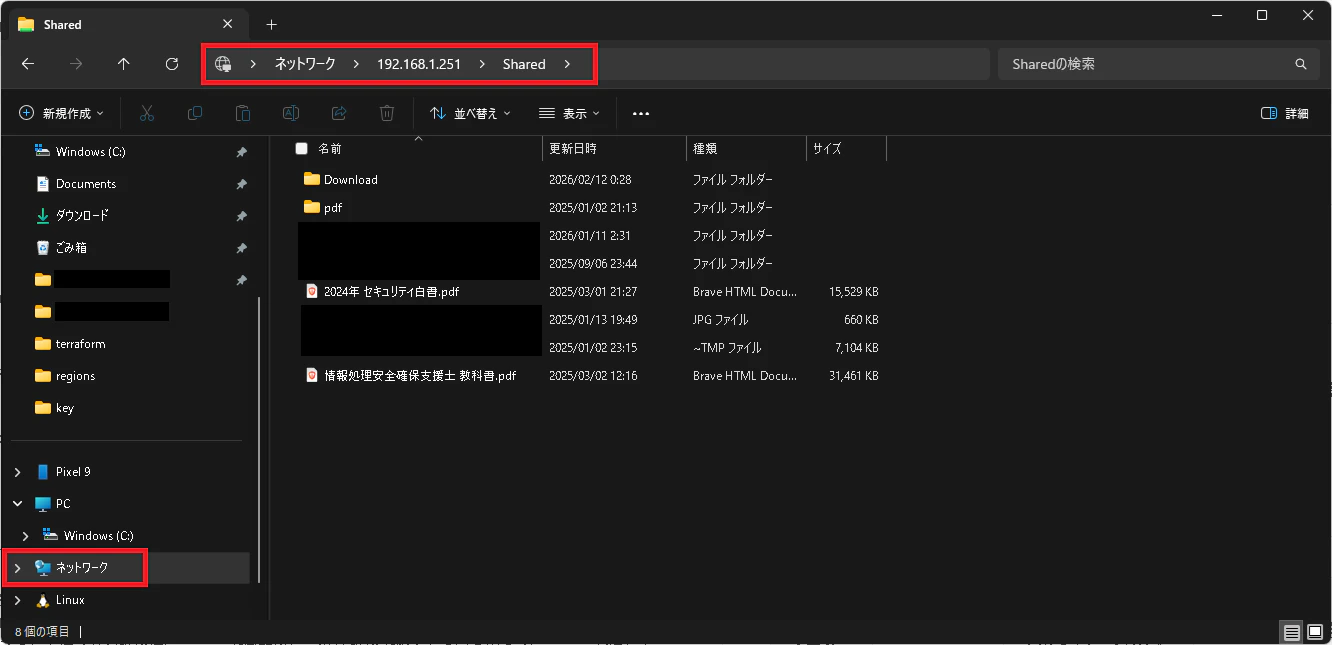Sort by サイズ column header

point(846,148)
